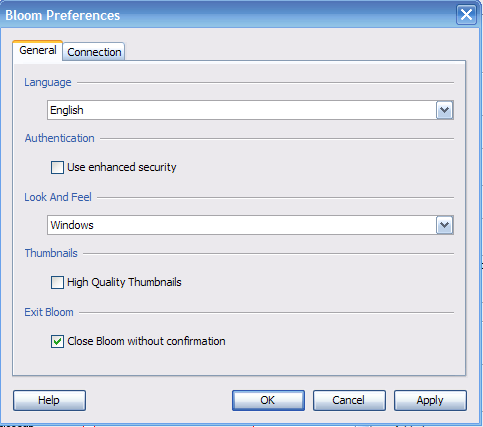483x427 pixels.
Task: Select the General tab
Action: pyautogui.click(x=38, y=50)
